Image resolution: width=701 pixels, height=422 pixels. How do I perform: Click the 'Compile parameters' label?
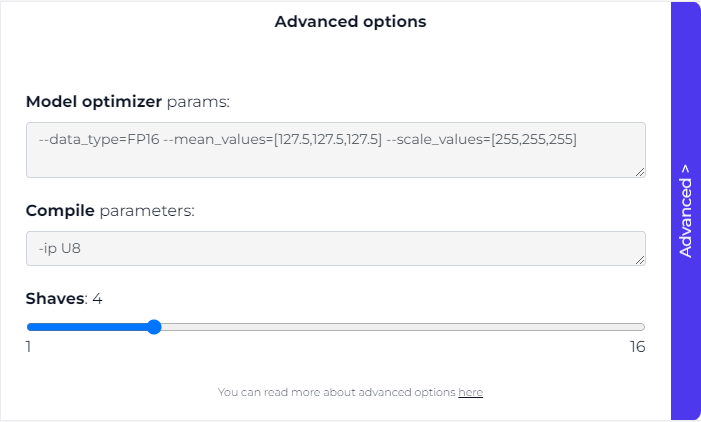[x=110, y=210]
